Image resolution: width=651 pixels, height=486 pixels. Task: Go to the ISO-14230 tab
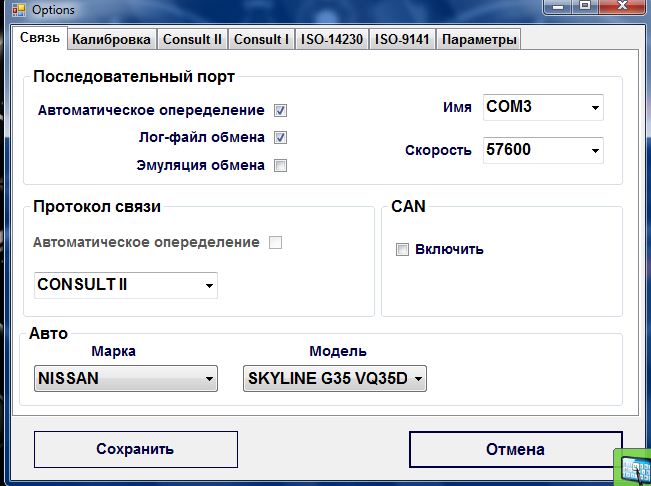coord(330,40)
